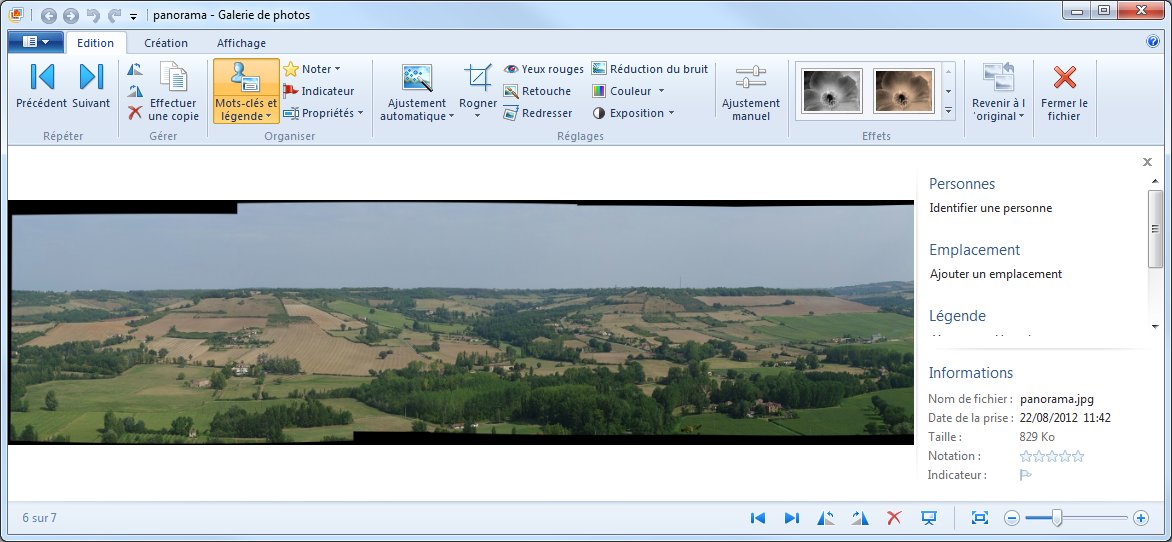Rotate left icon in Gérer group
1172x542 pixels.
tap(135, 70)
